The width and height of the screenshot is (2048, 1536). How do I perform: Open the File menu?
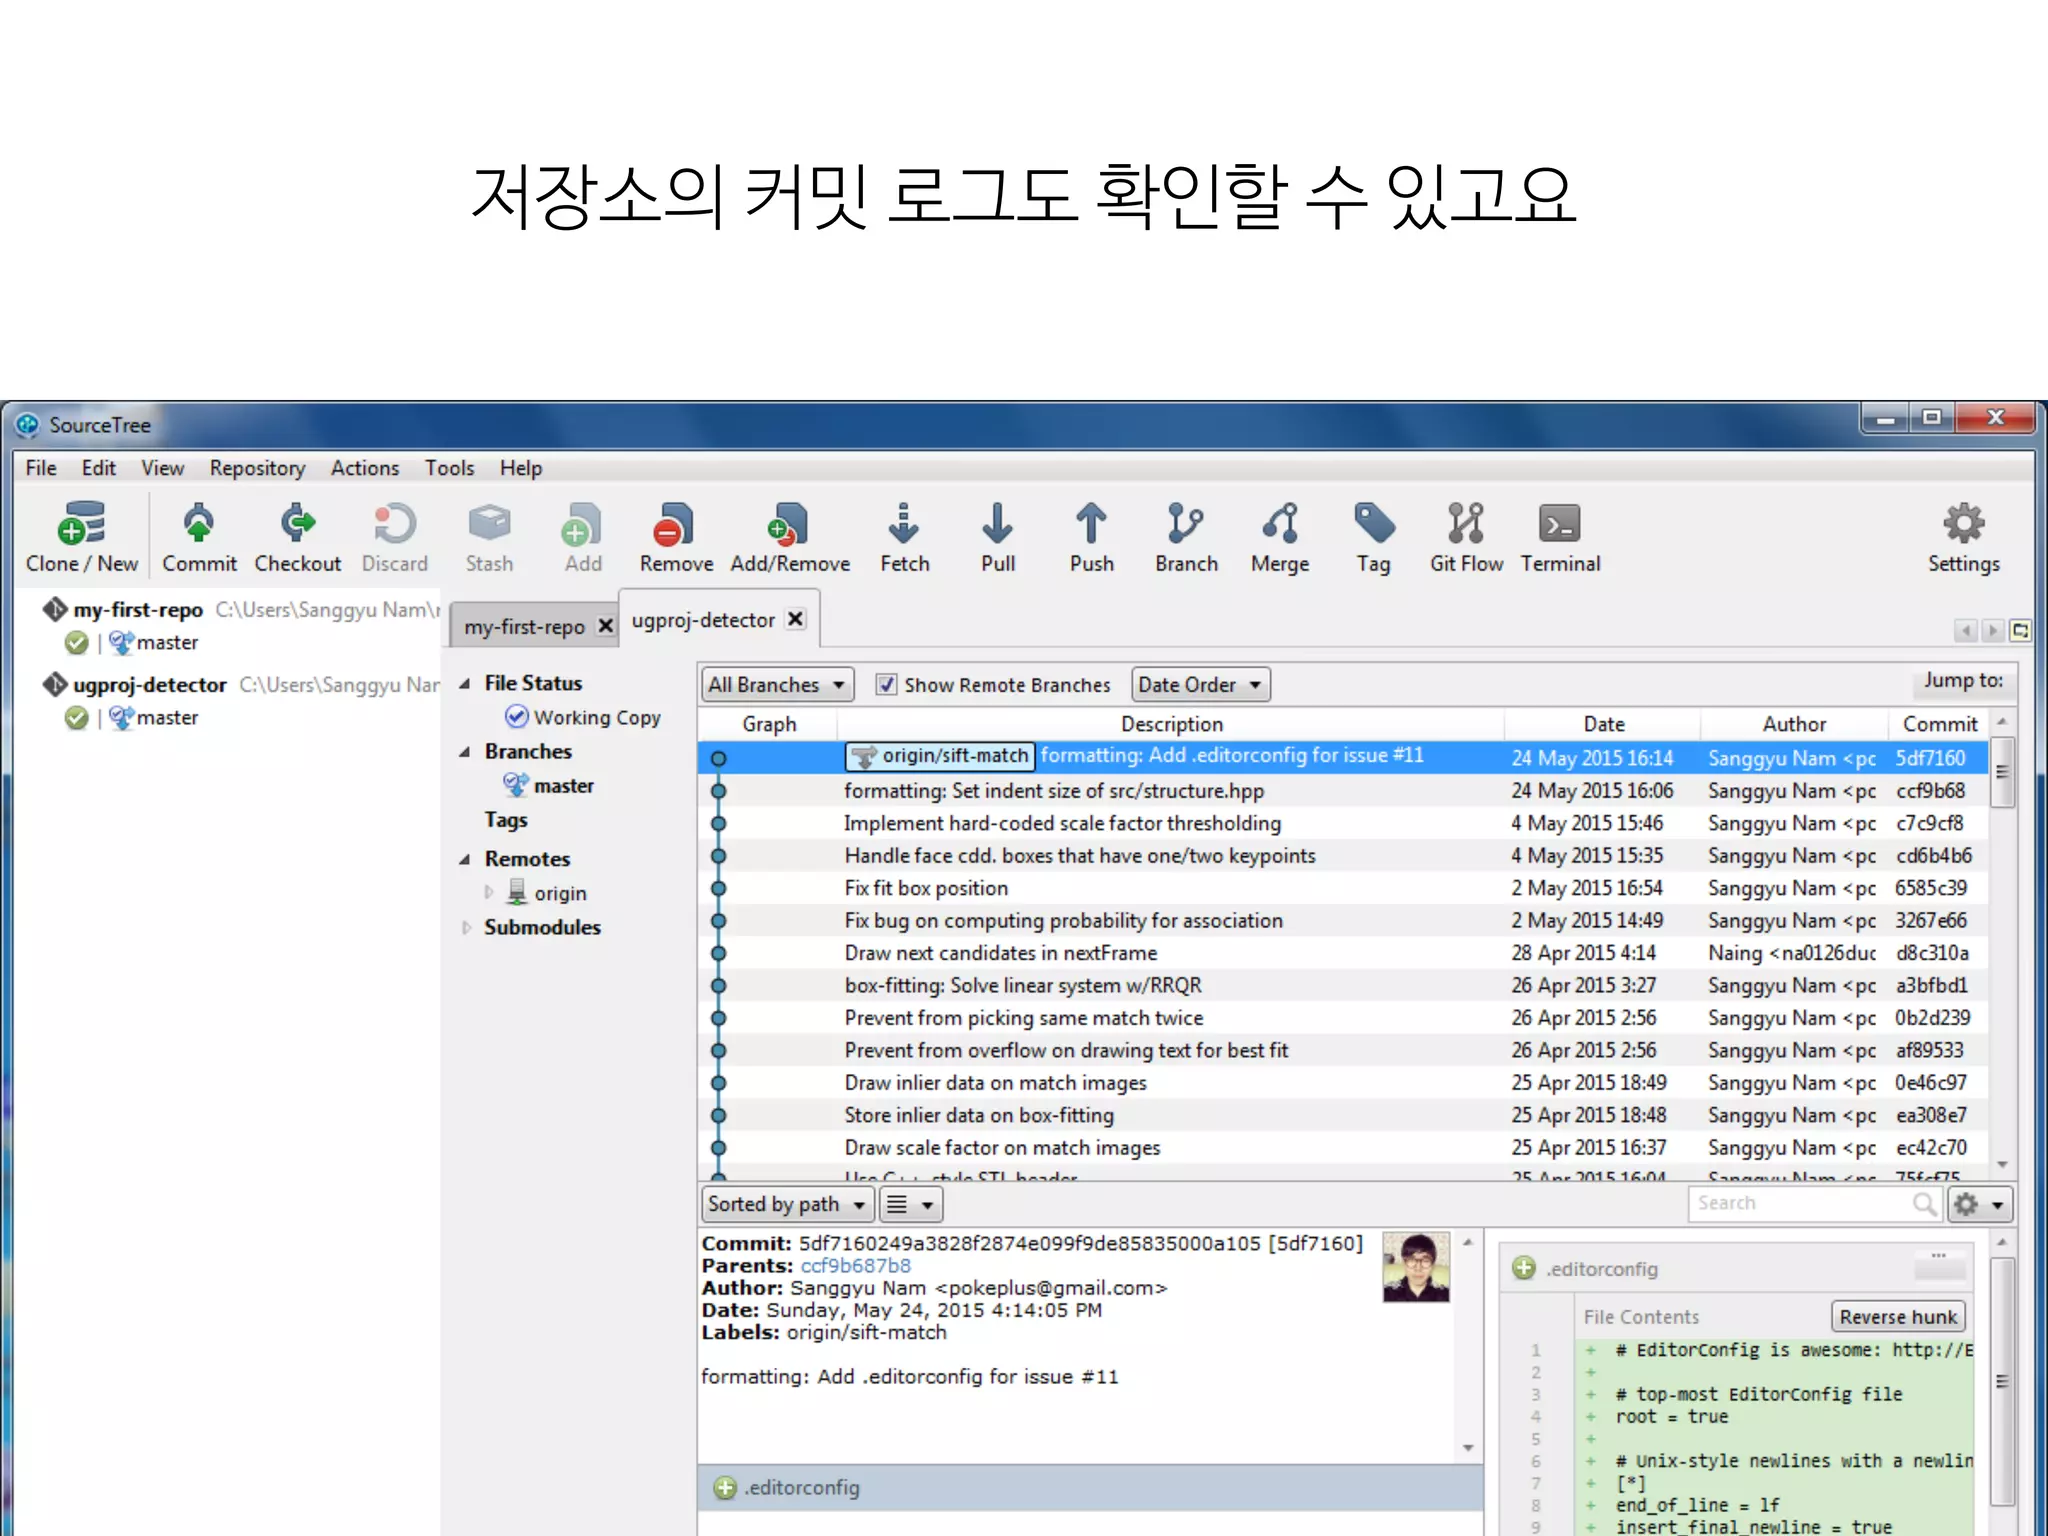[41, 468]
